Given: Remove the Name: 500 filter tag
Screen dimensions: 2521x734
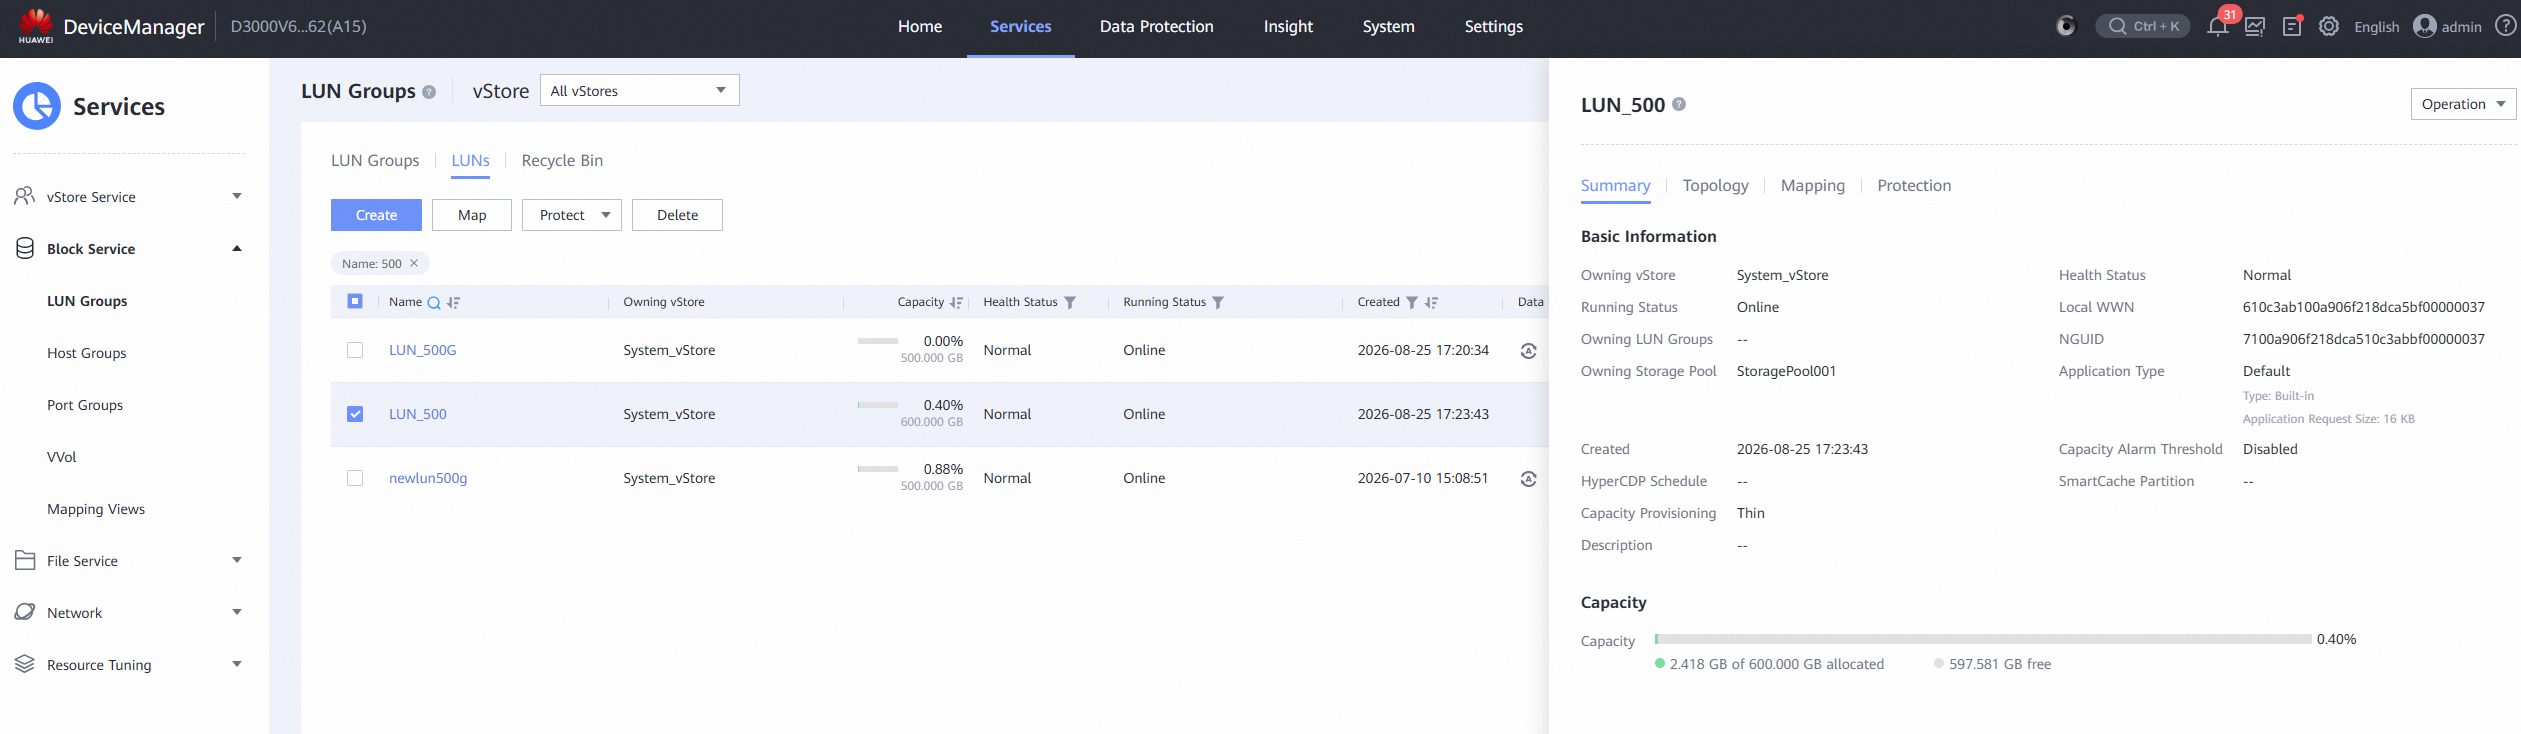Looking at the screenshot, I should (414, 263).
